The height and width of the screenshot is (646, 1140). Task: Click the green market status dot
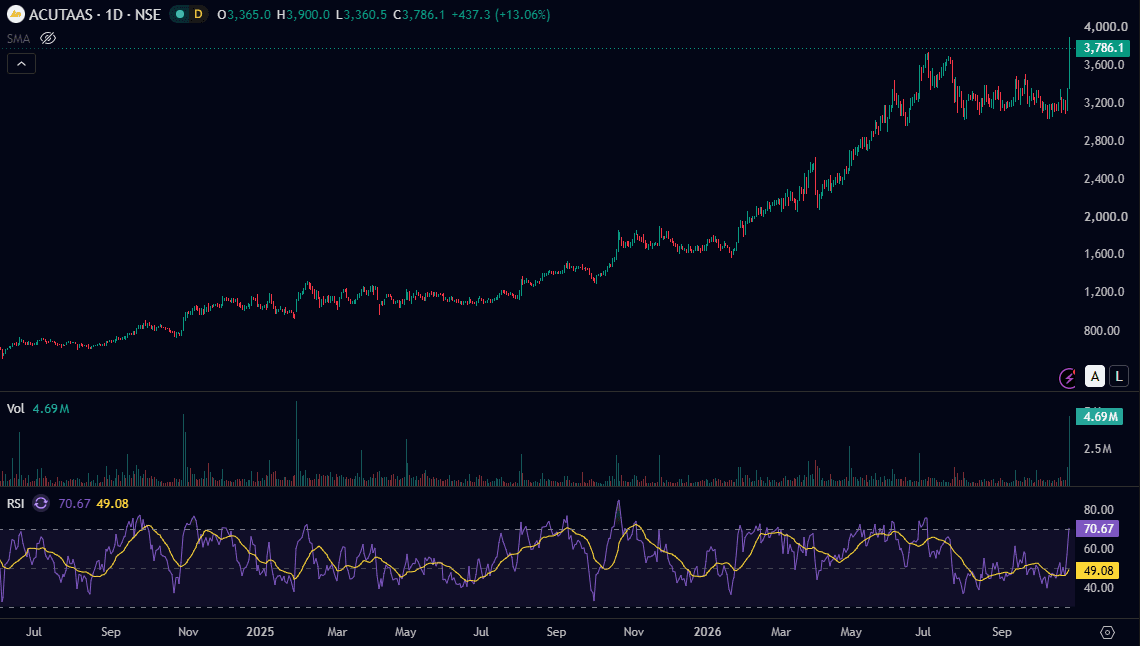coord(180,15)
